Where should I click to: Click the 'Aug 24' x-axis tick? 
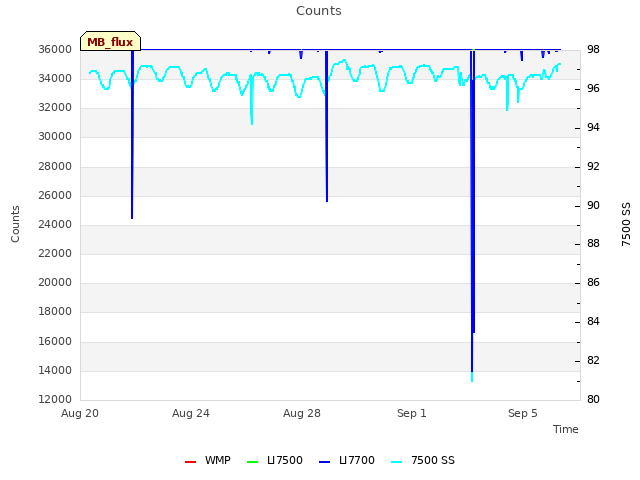[191, 413]
